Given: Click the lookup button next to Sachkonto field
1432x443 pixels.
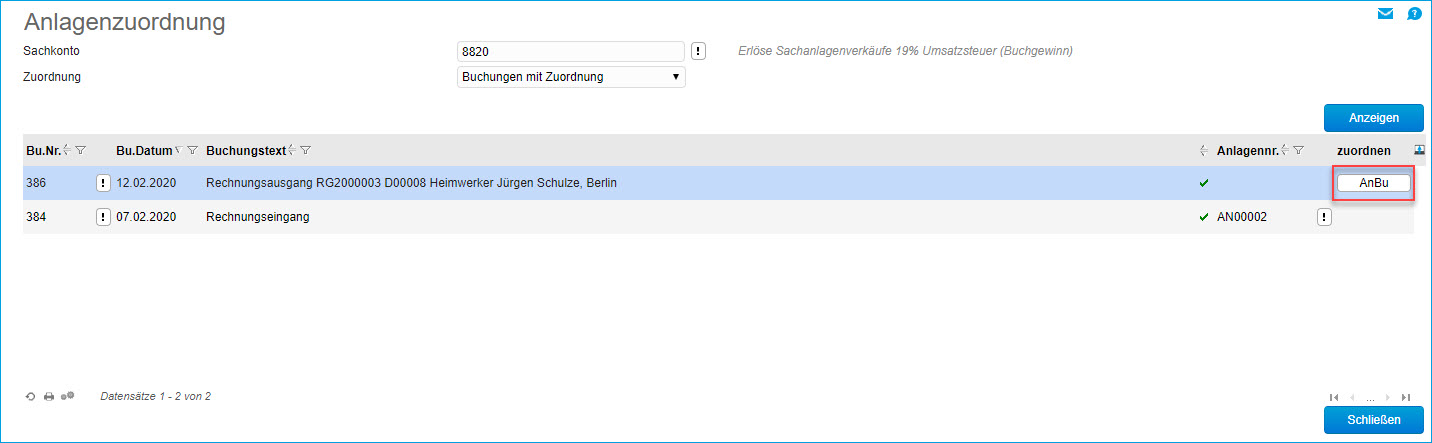Looking at the screenshot, I should (x=699, y=51).
